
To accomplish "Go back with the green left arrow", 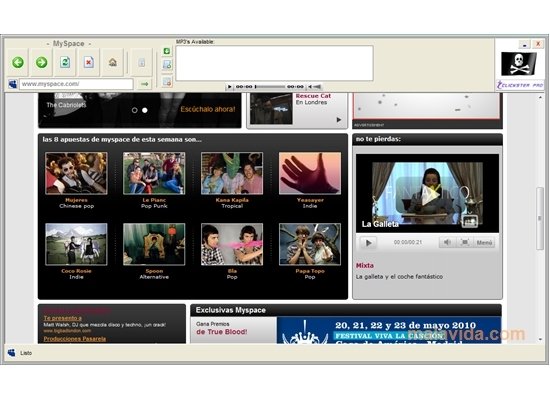I will (18, 62).
